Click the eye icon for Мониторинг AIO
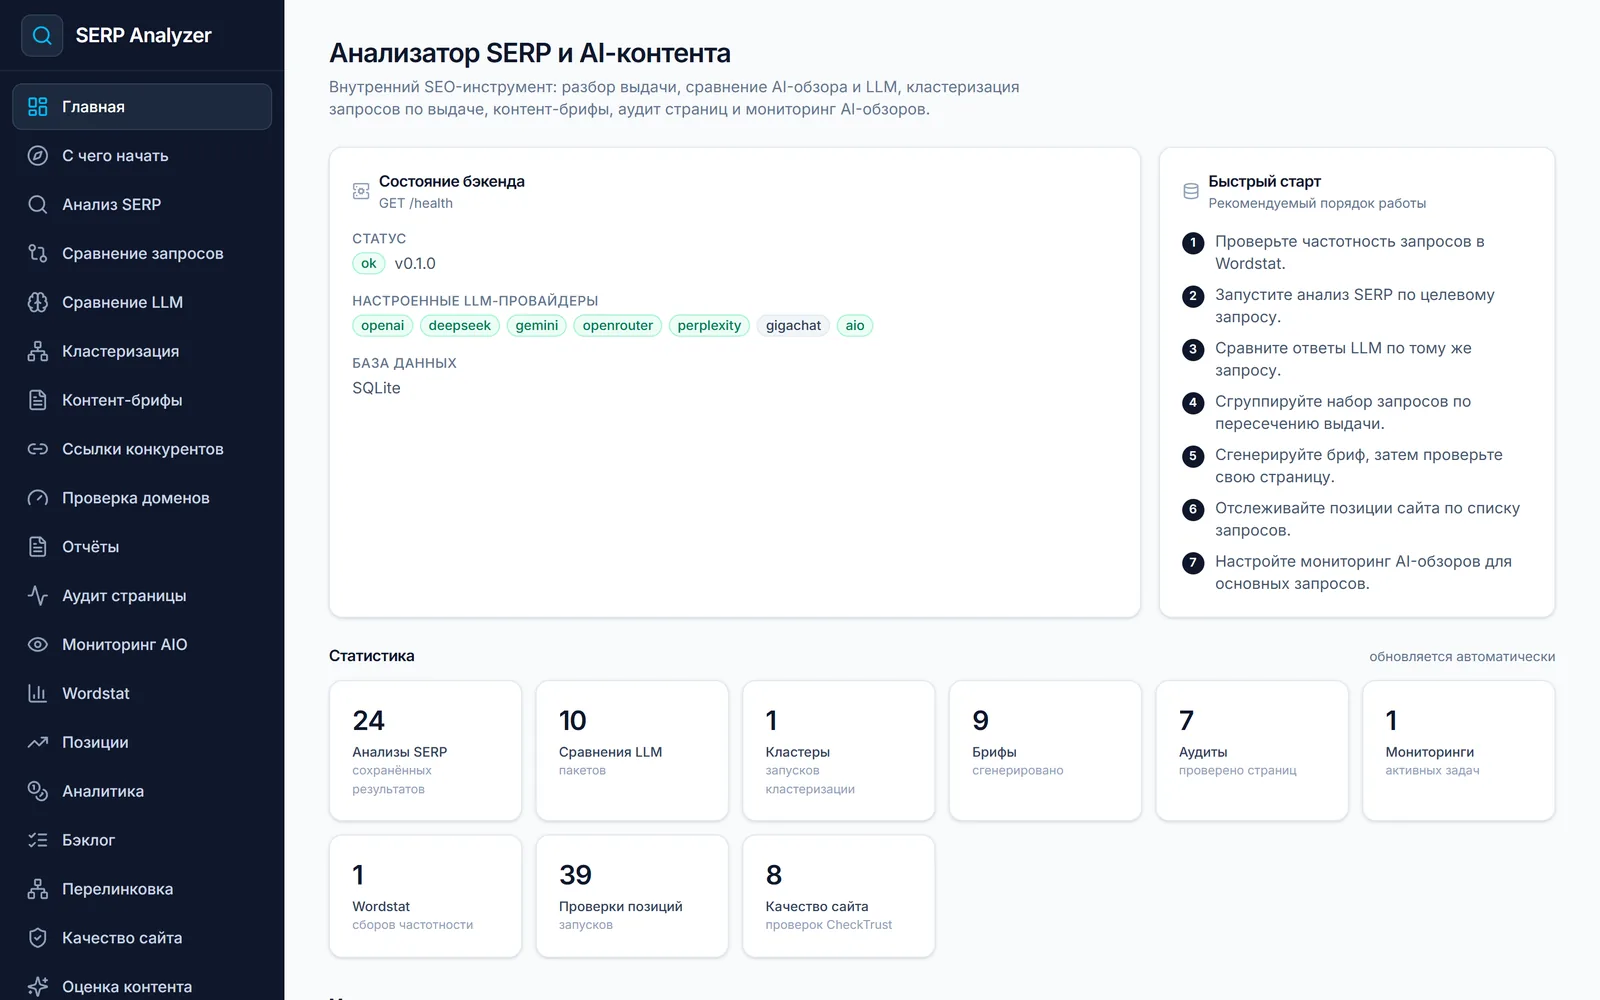This screenshot has height=1000, width=1600. [x=38, y=645]
